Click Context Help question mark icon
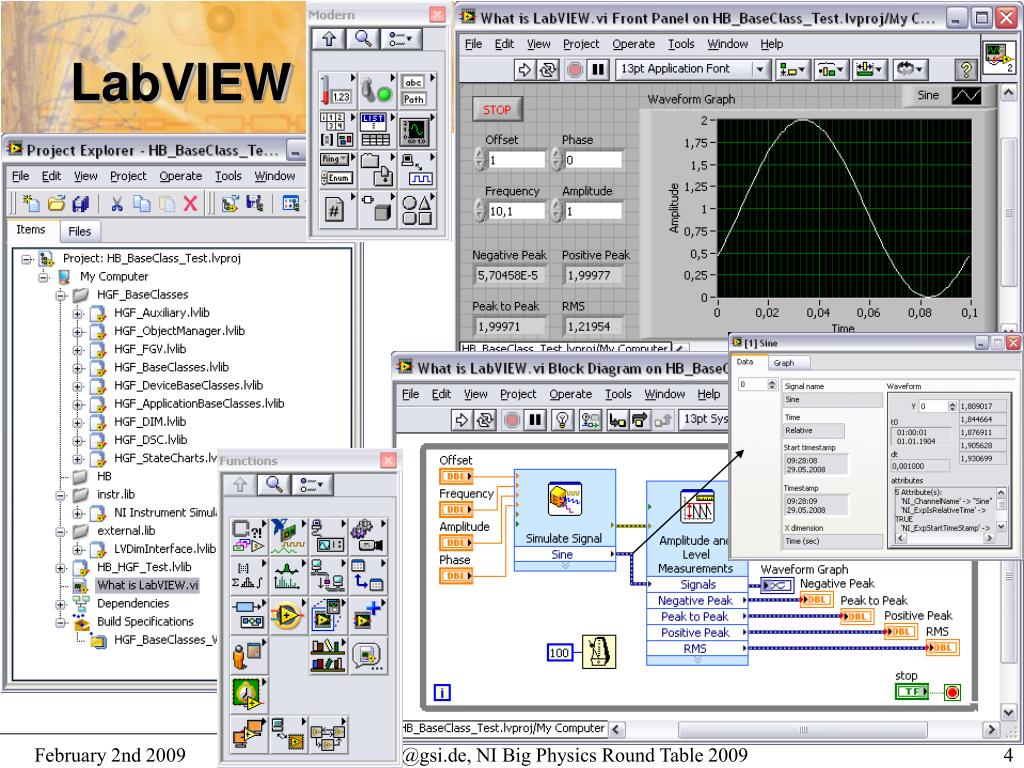This screenshot has height=768, width=1024. tap(965, 69)
